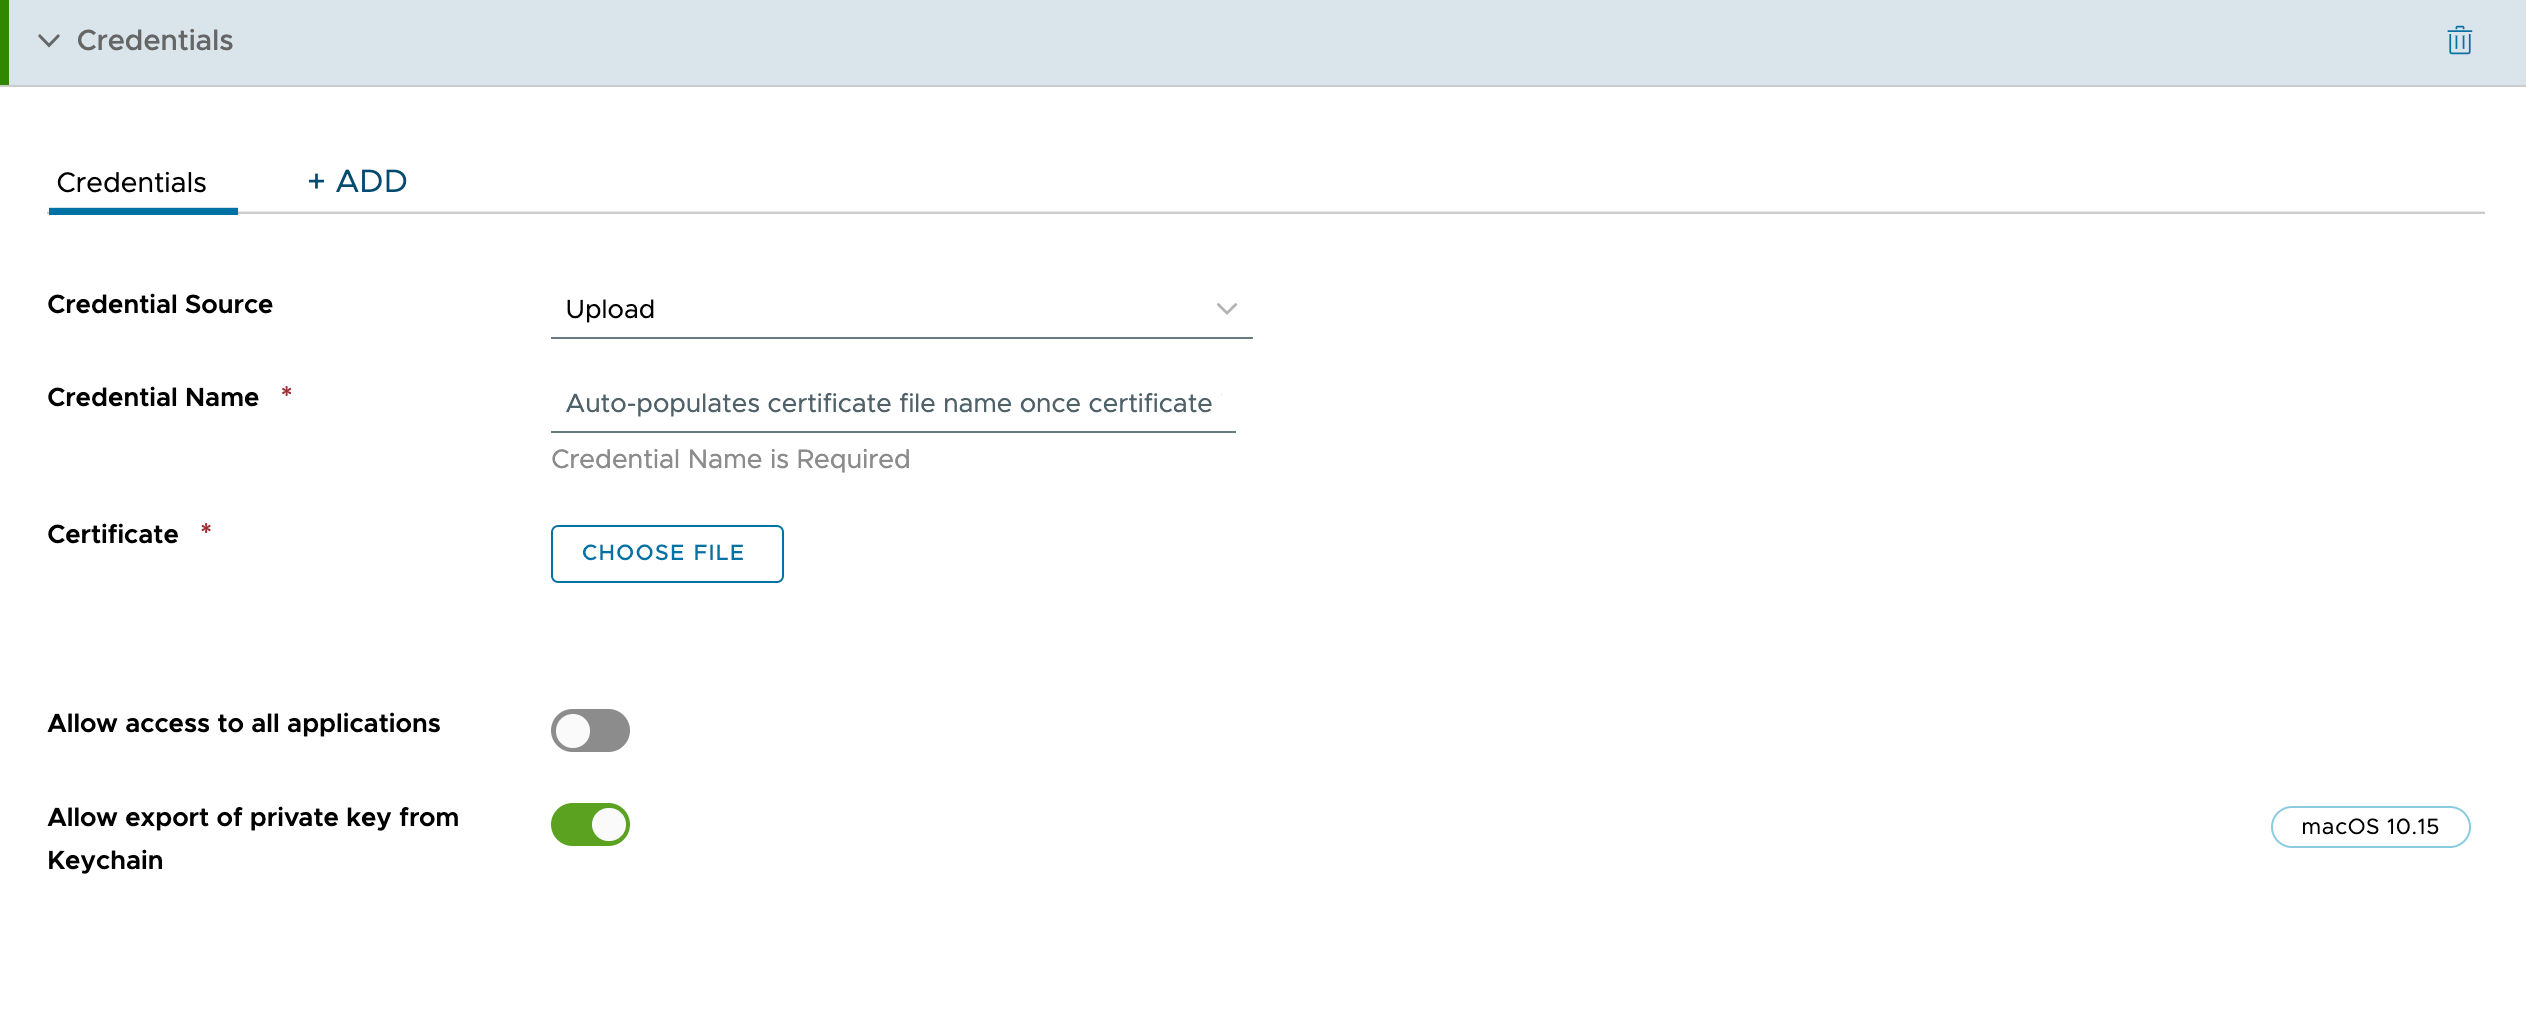Enable Allow access to all applications
The width and height of the screenshot is (2526, 1036).
click(590, 730)
